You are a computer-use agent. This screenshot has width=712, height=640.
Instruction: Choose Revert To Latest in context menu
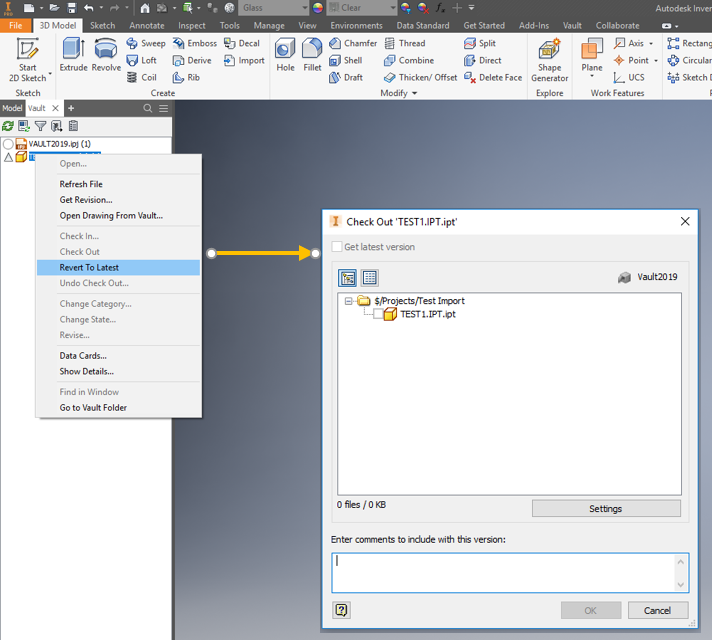click(119, 268)
